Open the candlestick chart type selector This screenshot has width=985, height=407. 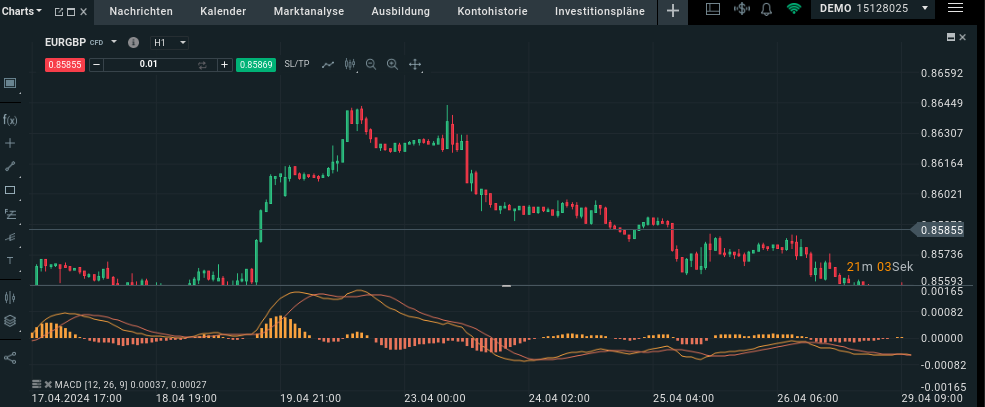point(350,64)
